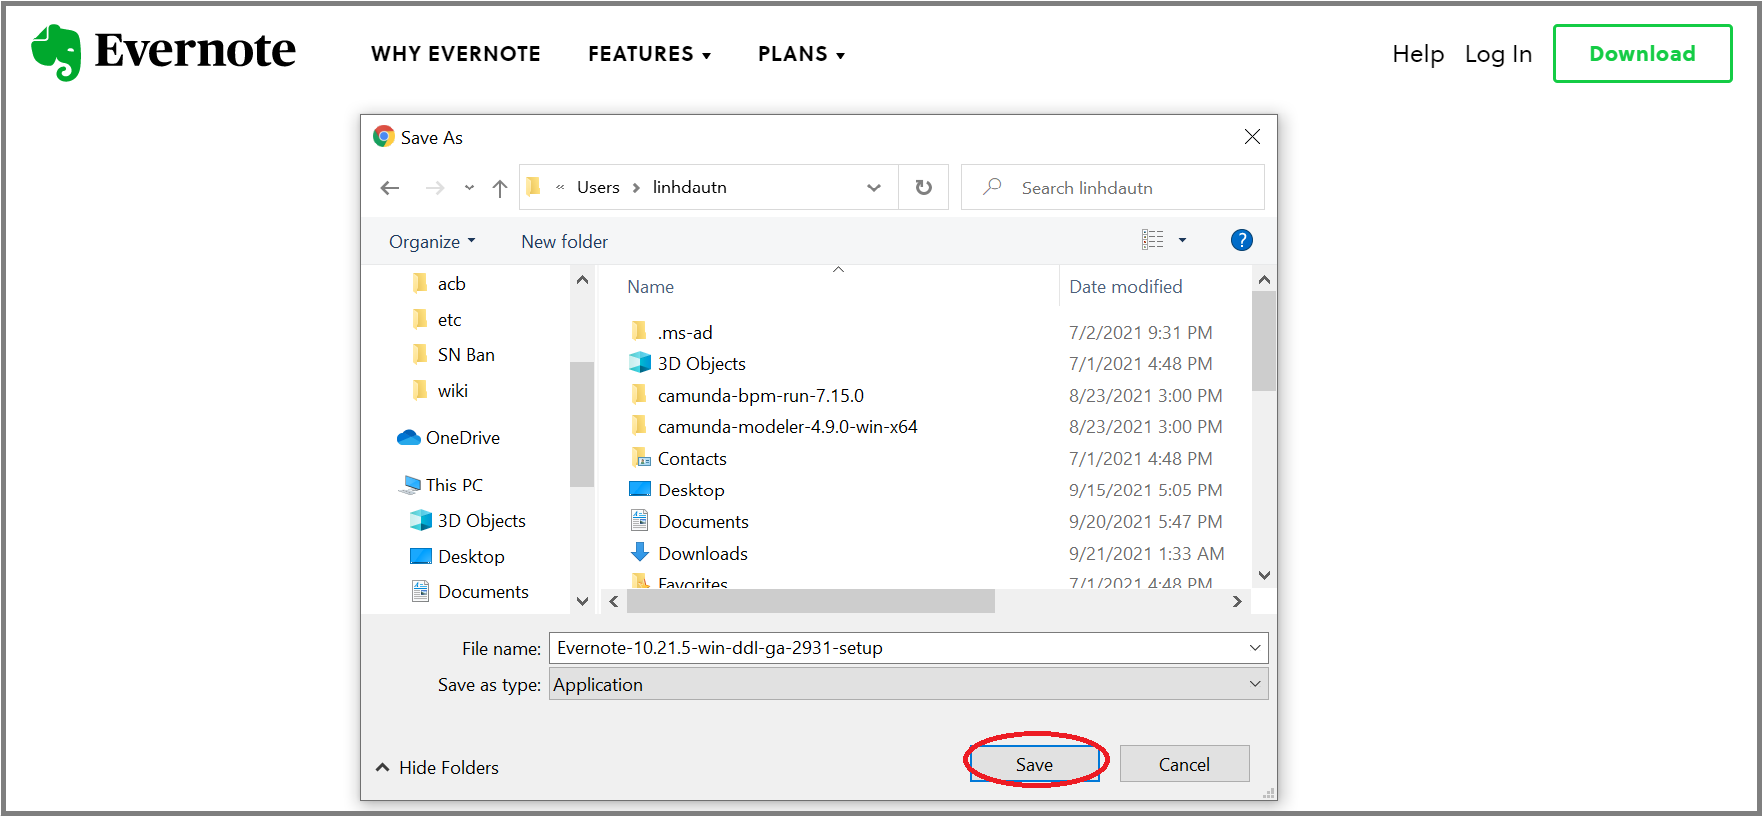Click the file list horizontal scrollbar thumb
1762x816 pixels.
(812, 601)
